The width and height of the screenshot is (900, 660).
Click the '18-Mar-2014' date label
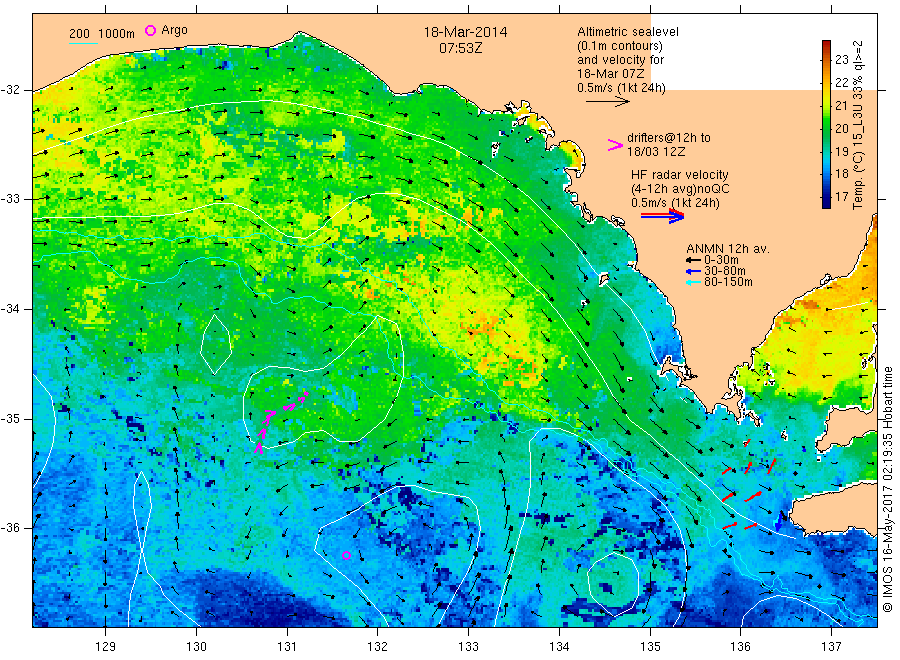tap(465, 32)
